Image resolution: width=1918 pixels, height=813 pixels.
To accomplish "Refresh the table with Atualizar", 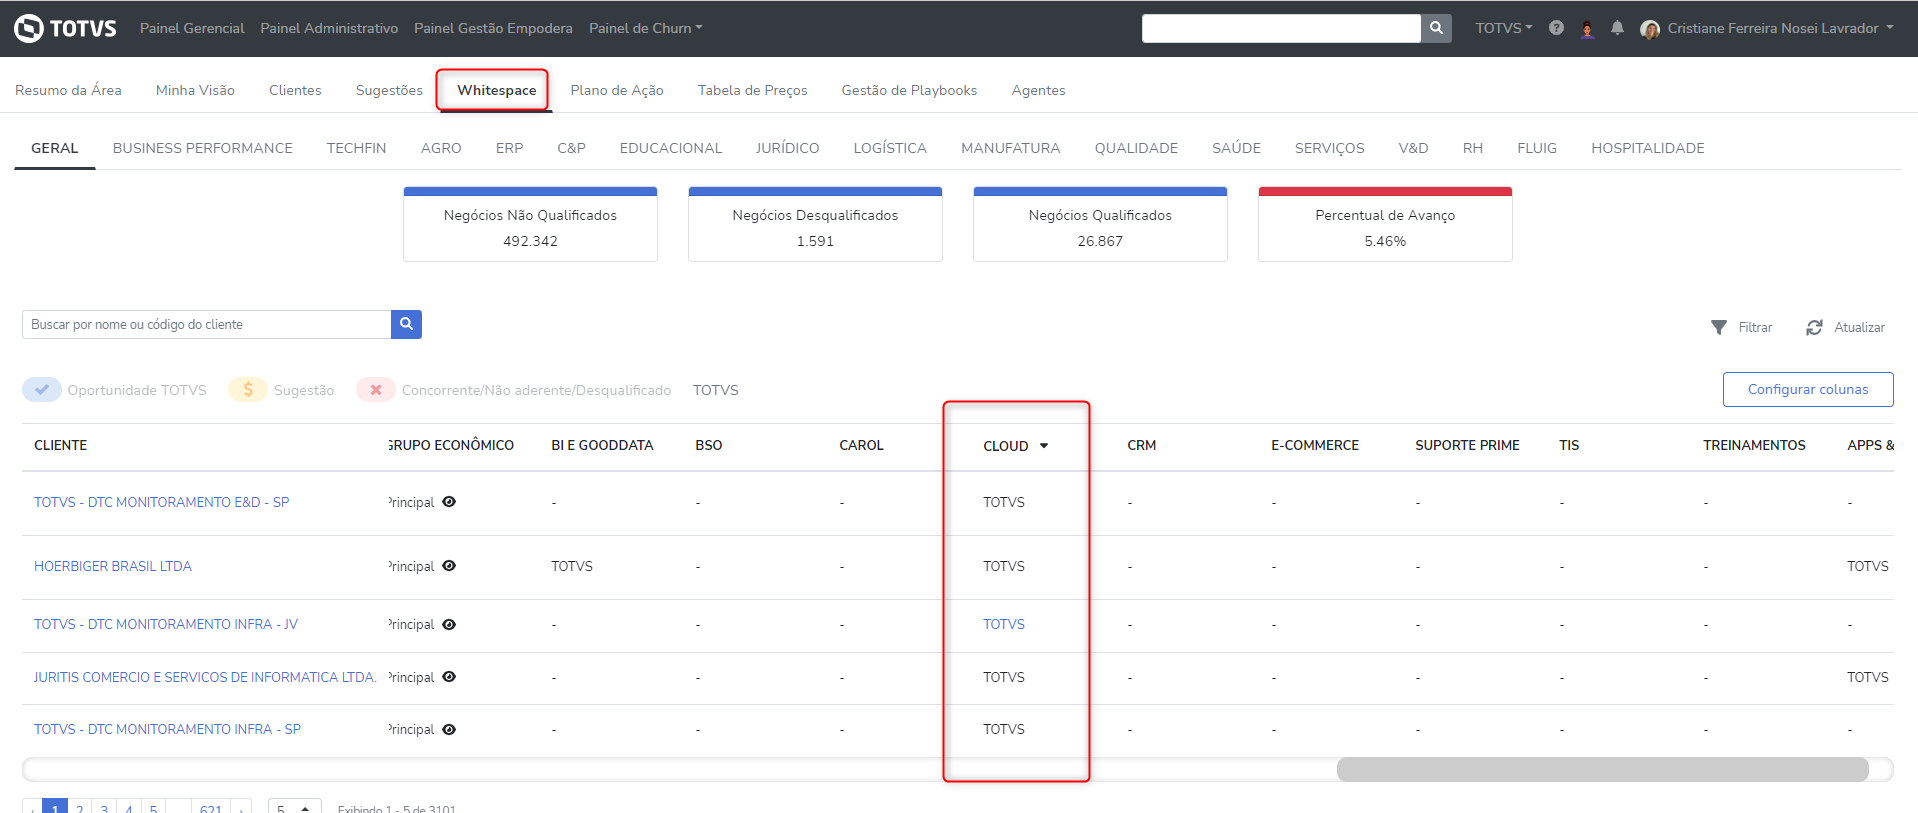I will (1845, 327).
